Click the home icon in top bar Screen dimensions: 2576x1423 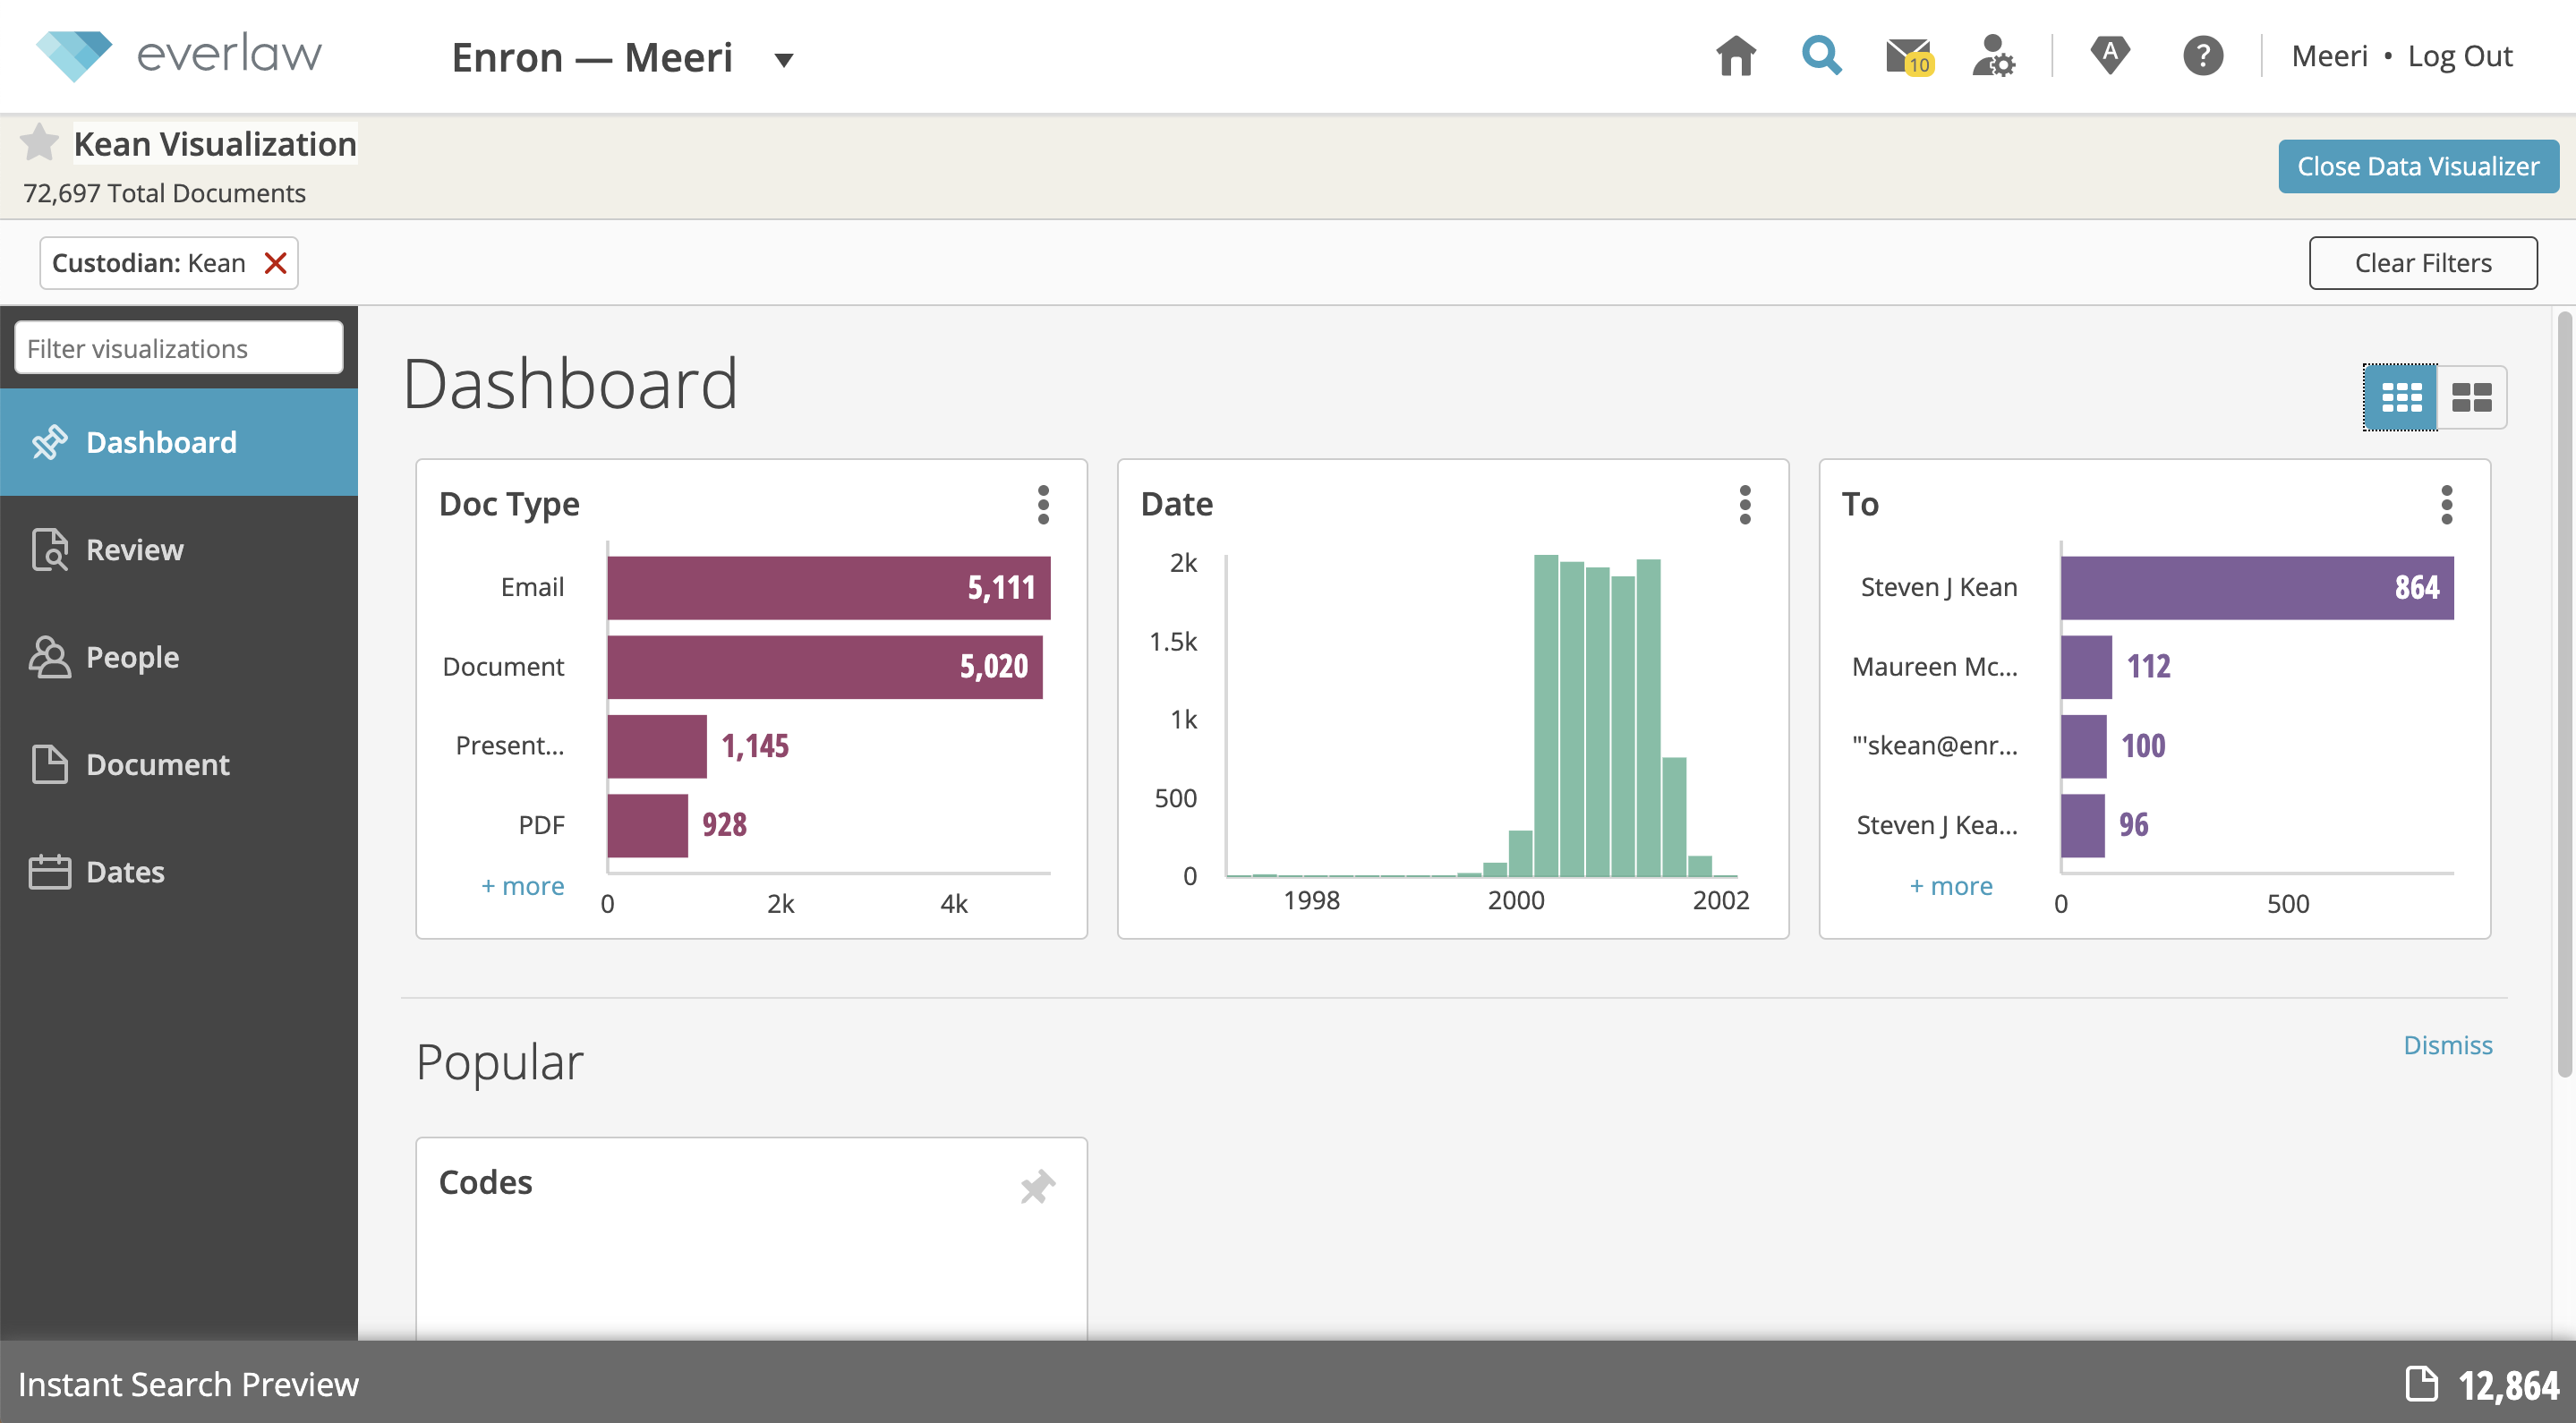coord(1735,57)
